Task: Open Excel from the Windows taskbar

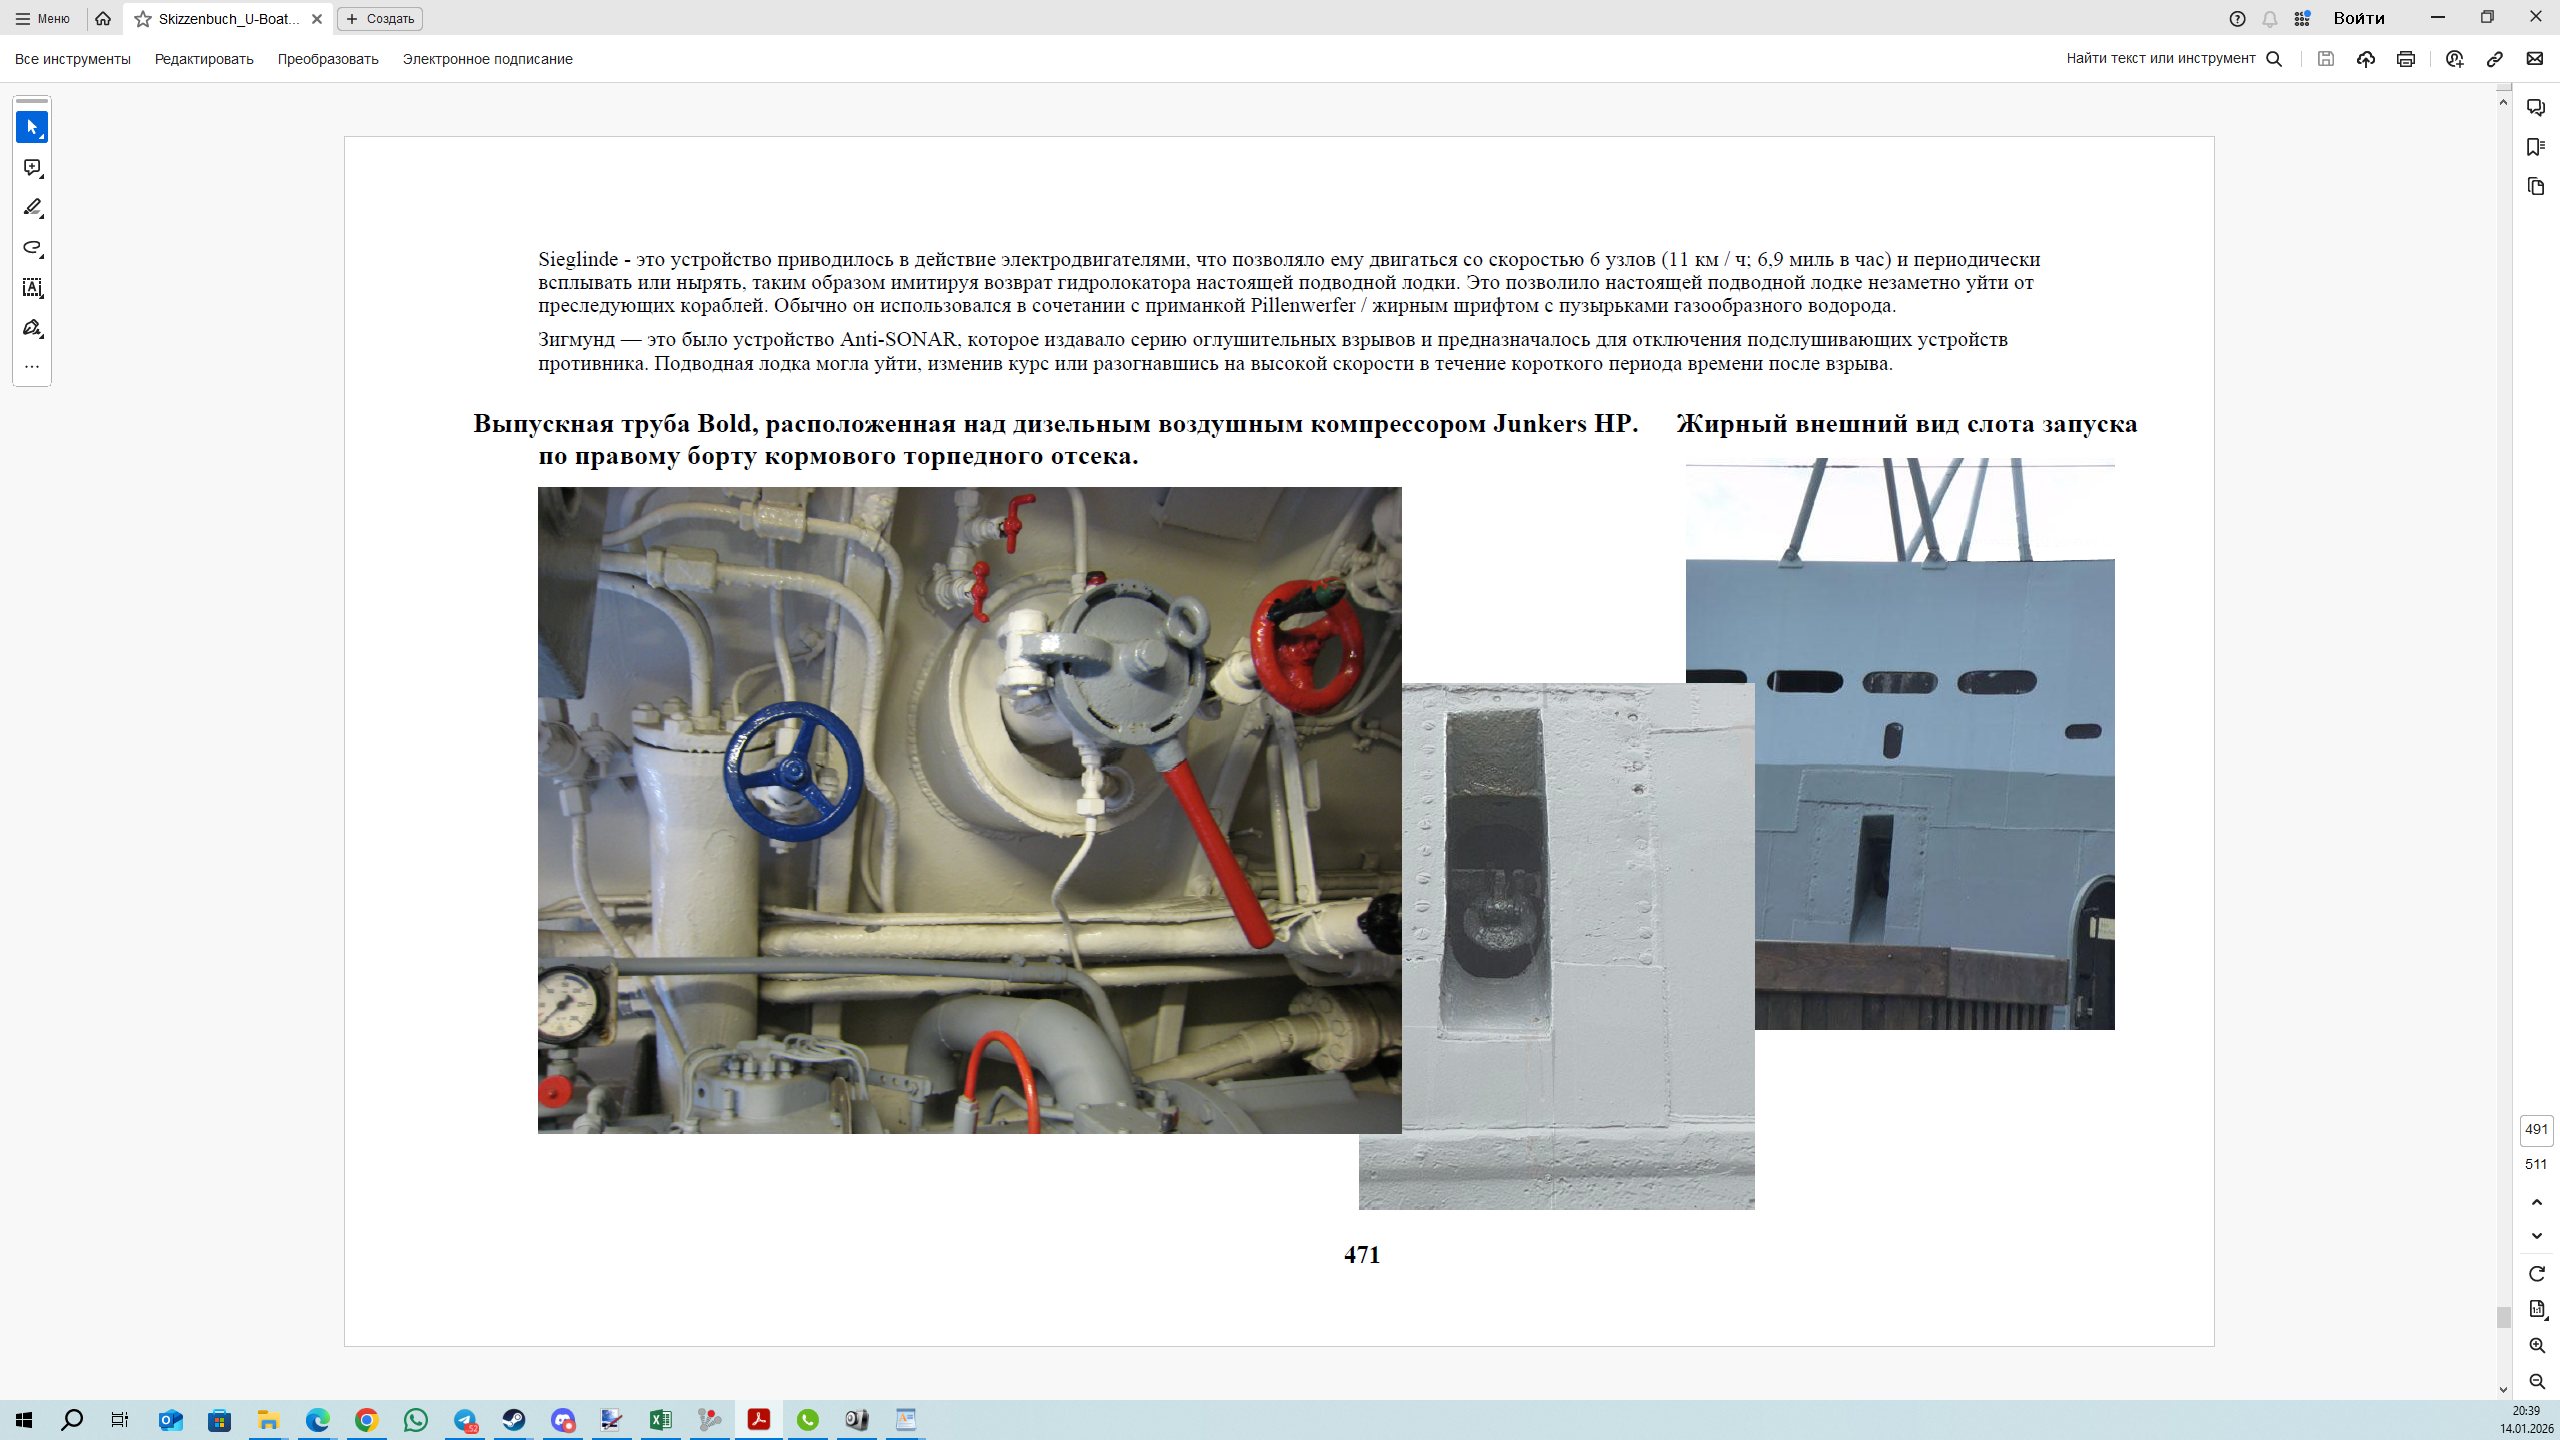Action: 660,1420
